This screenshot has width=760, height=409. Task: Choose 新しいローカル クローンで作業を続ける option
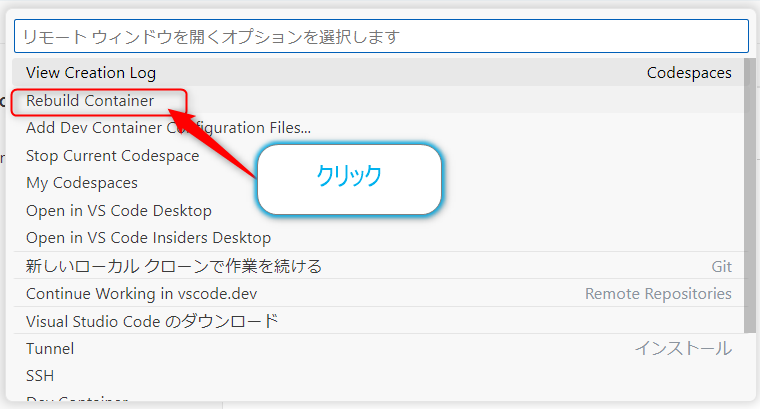click(x=378, y=266)
